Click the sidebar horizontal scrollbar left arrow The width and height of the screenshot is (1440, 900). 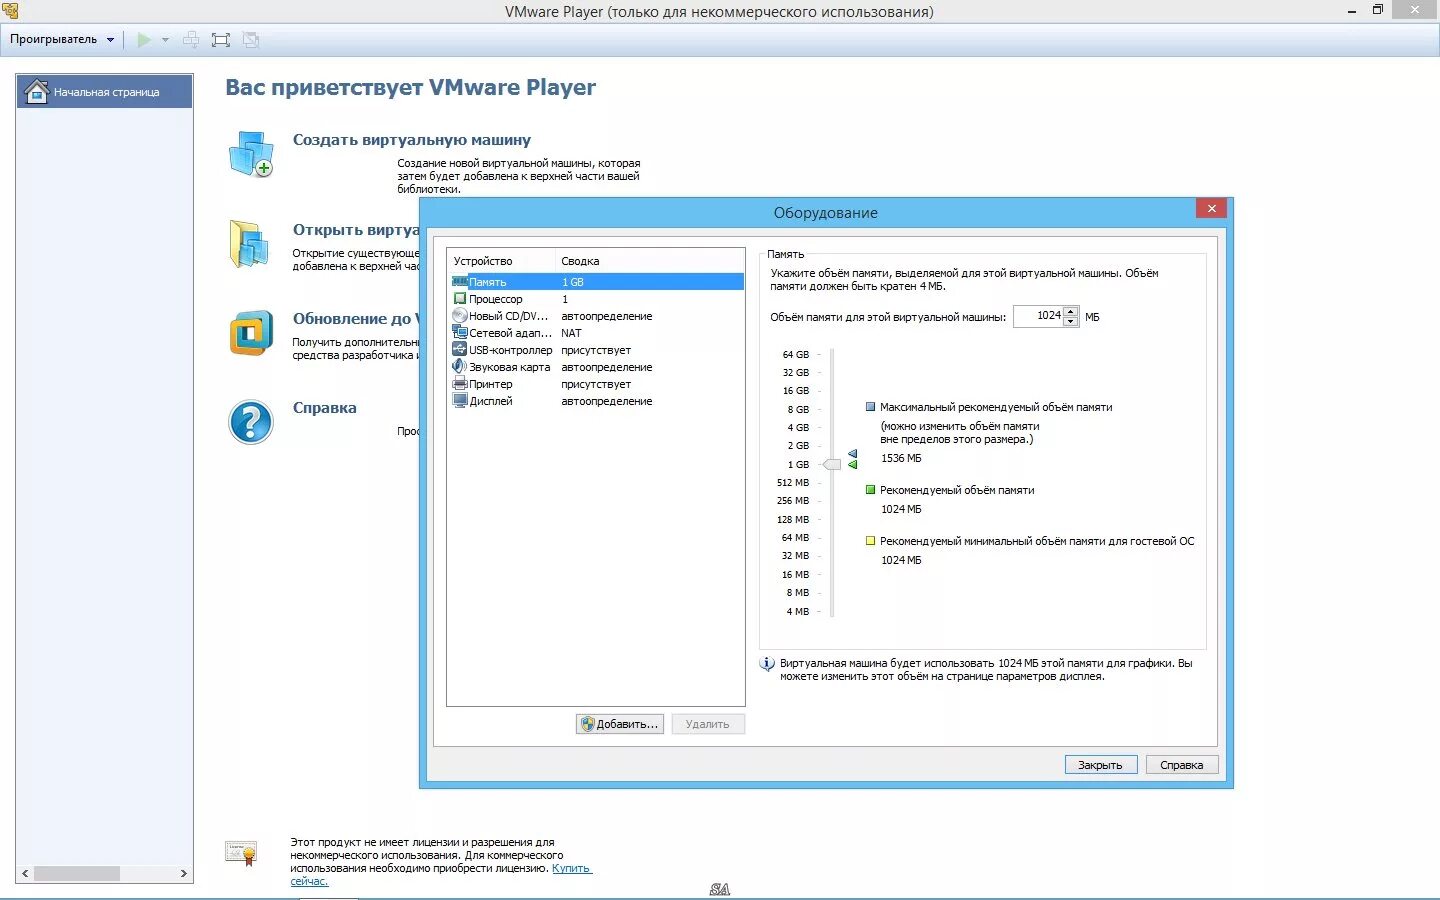[25, 873]
